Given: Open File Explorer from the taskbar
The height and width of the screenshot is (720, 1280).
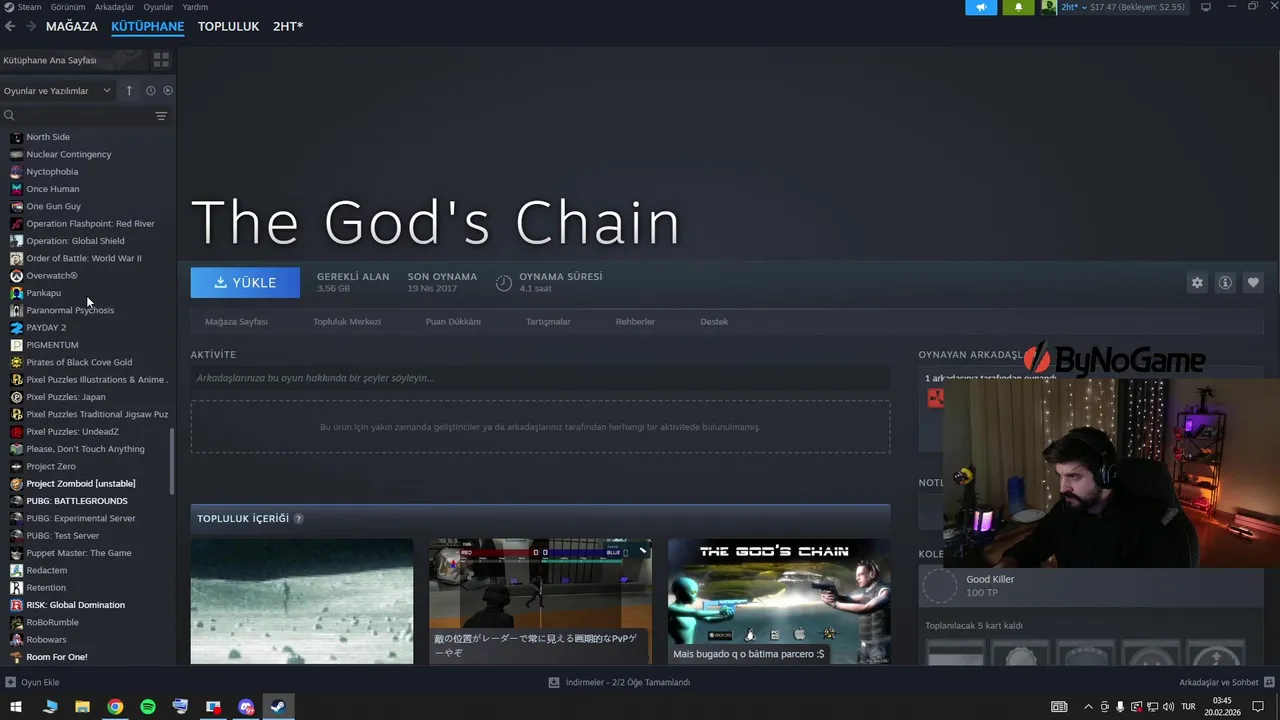Looking at the screenshot, I should tap(83, 707).
